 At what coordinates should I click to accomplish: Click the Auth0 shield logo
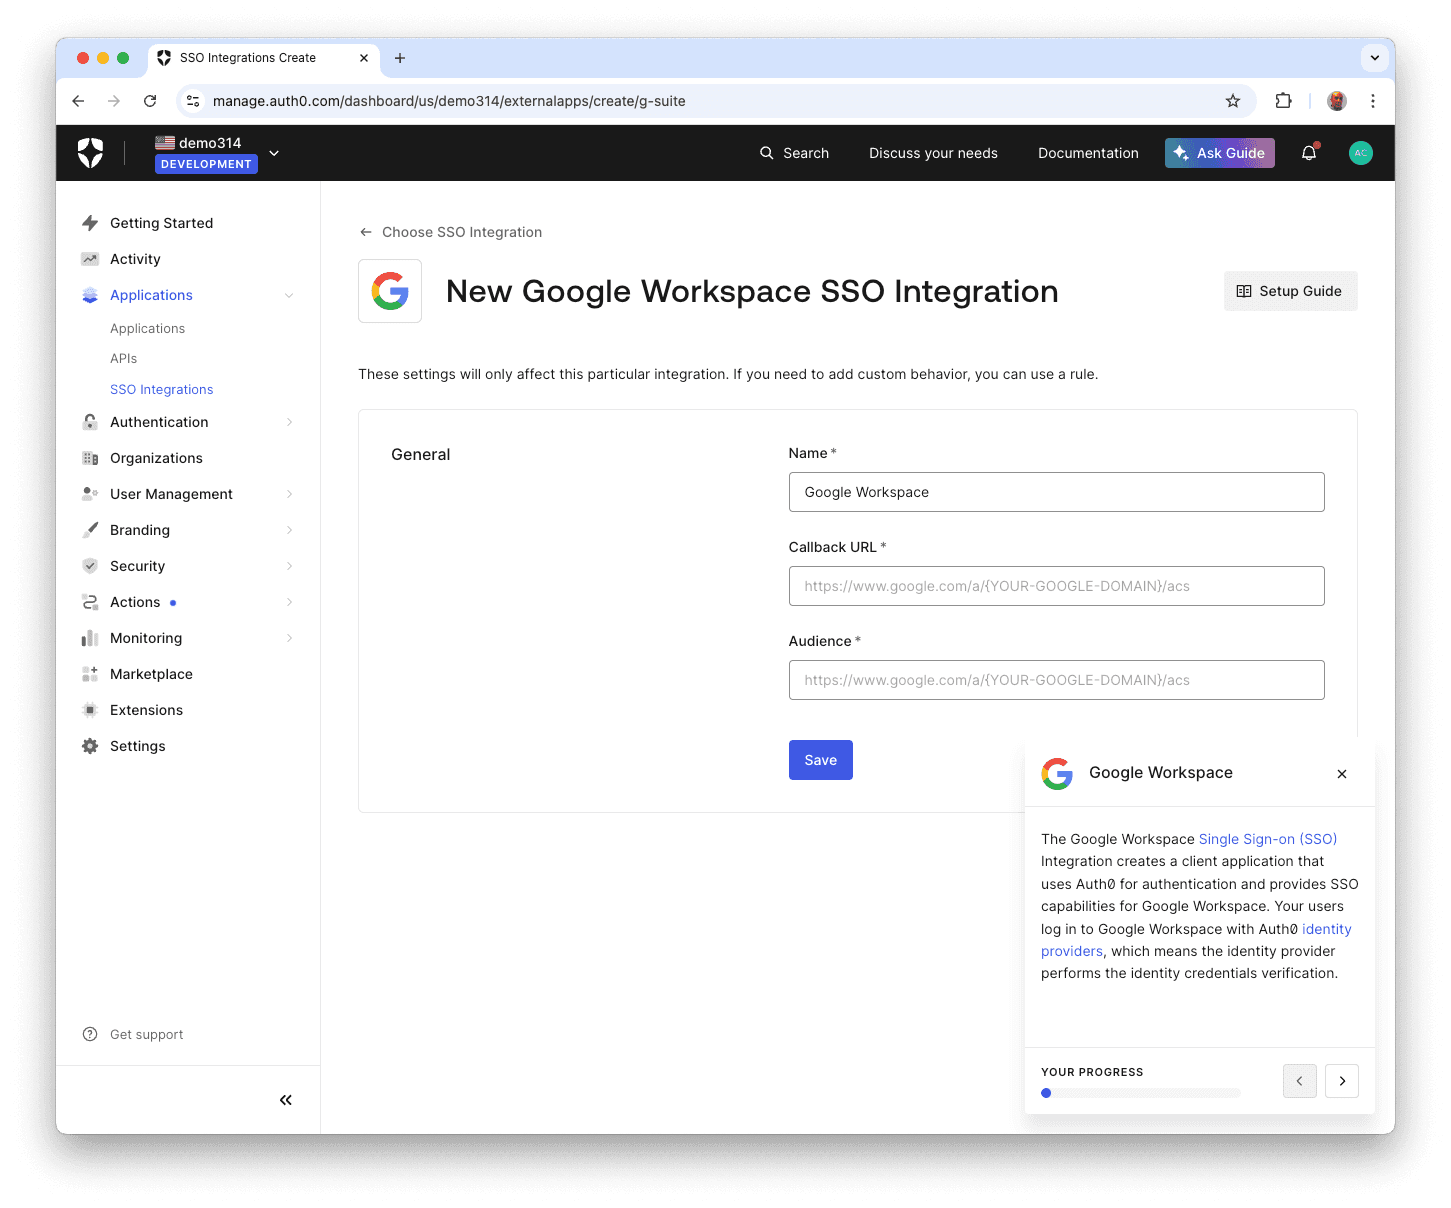[x=91, y=152]
